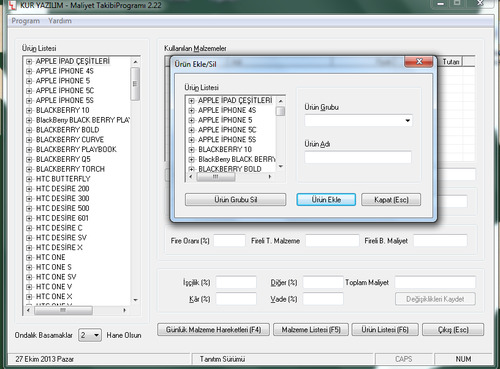Select HTC DESİRE C item

(x=59, y=228)
